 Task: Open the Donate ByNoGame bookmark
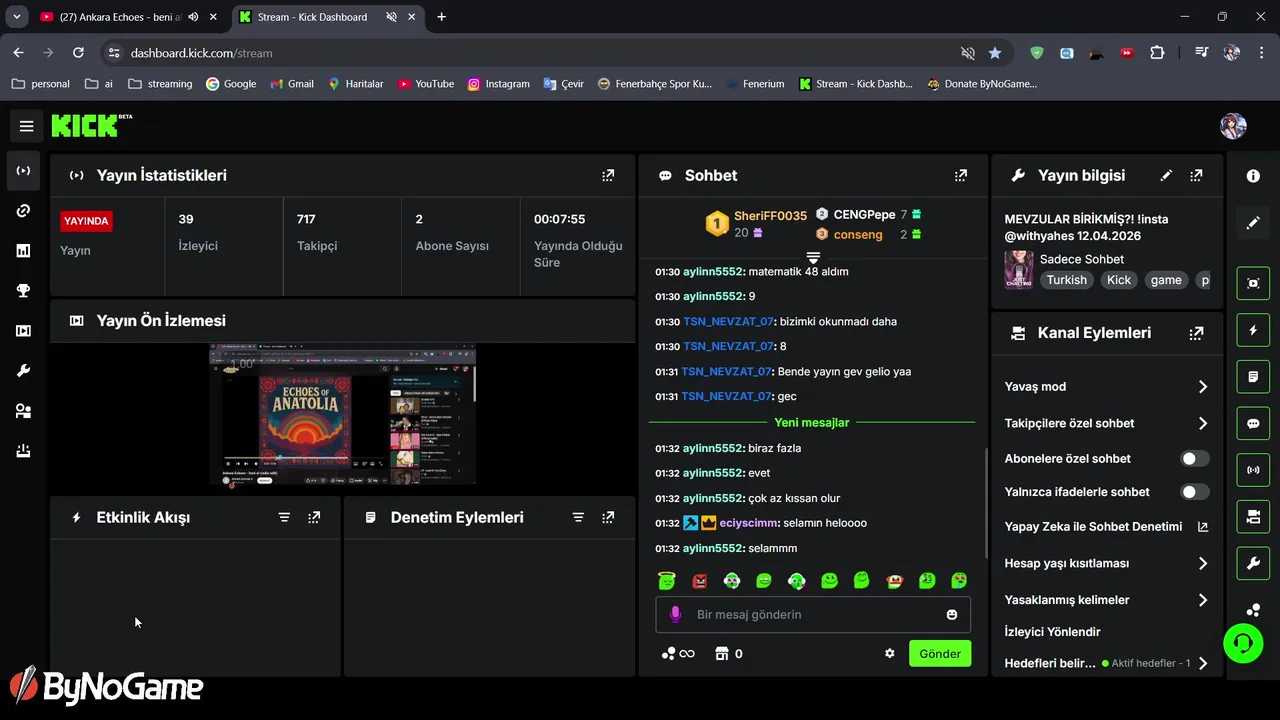point(982,84)
